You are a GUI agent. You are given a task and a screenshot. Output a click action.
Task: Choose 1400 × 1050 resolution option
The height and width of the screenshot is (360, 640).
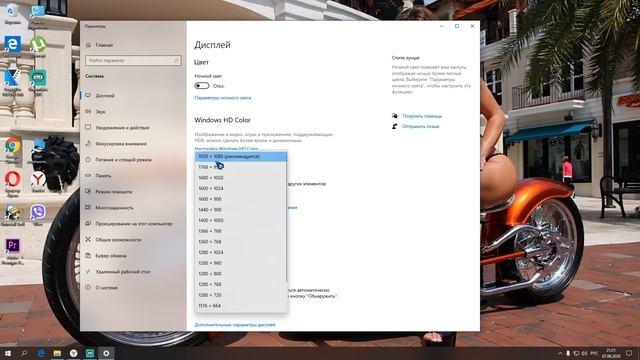tap(241, 220)
